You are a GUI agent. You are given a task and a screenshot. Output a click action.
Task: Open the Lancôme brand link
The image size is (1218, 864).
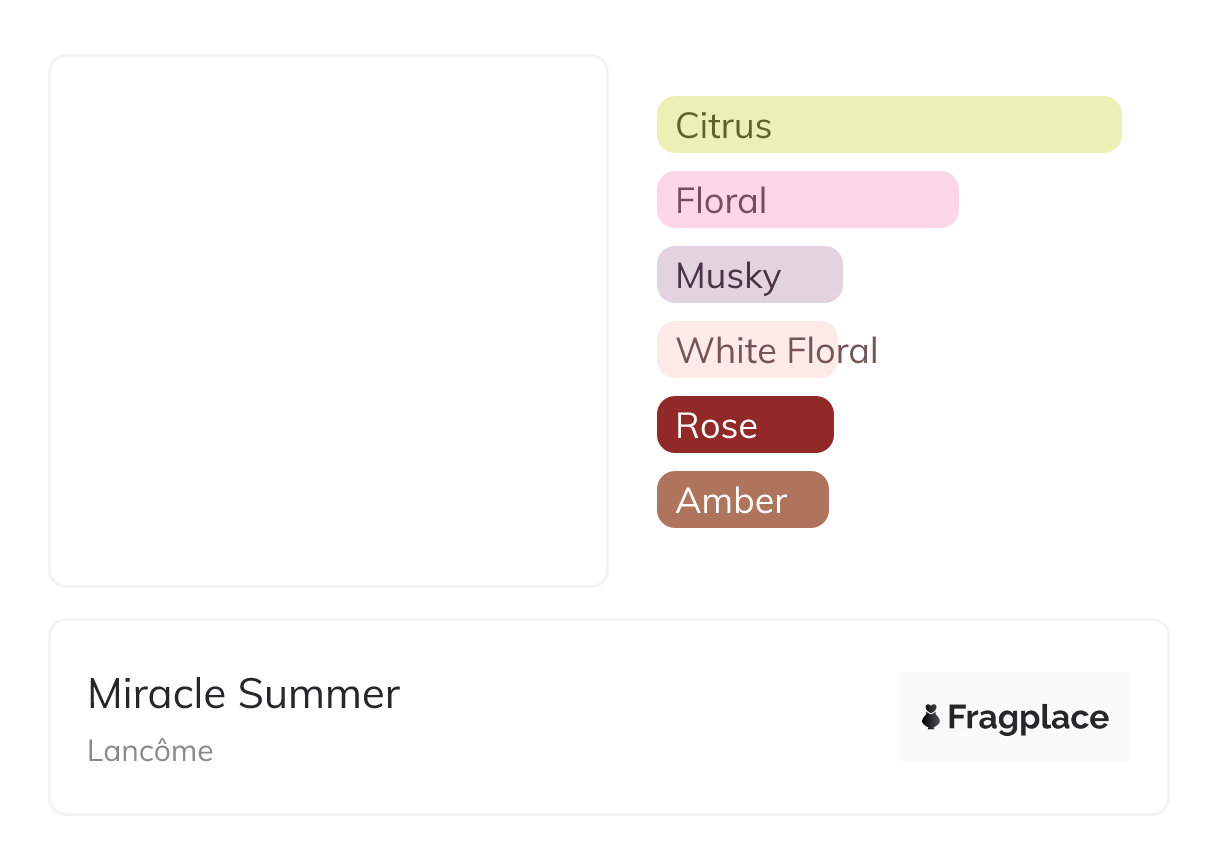(150, 751)
